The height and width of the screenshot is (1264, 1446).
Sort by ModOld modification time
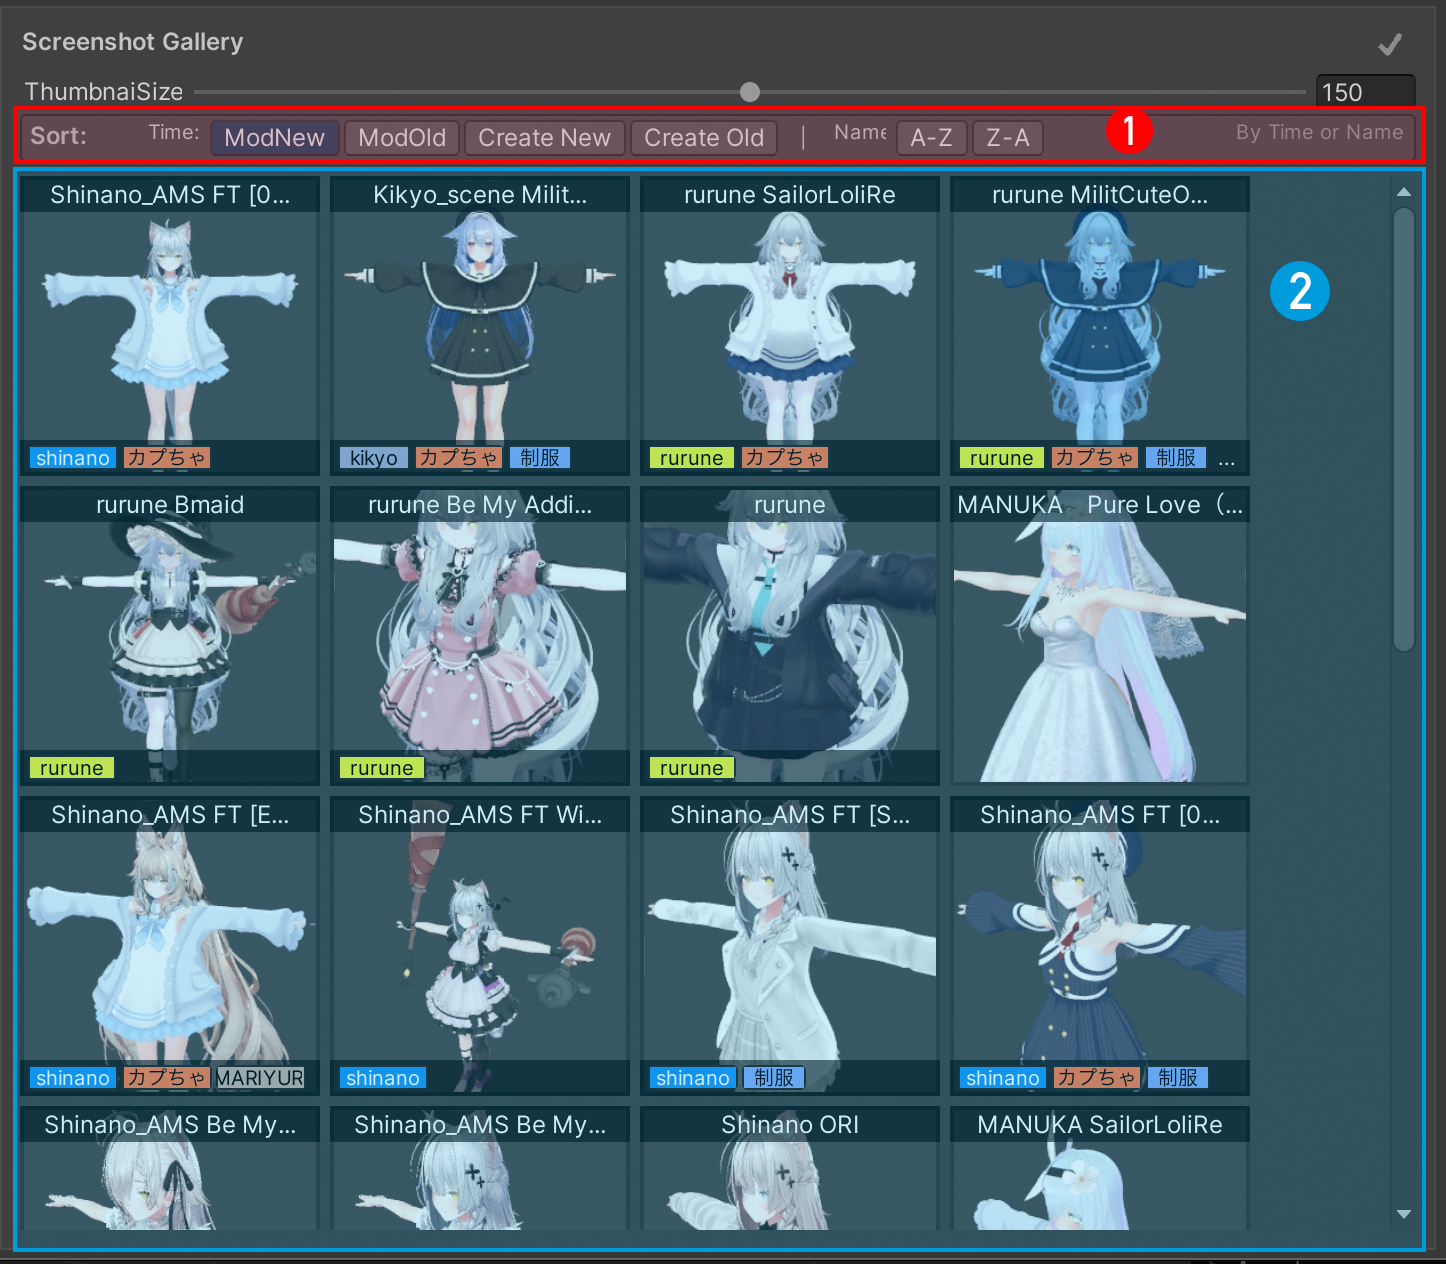pyautogui.click(x=402, y=138)
